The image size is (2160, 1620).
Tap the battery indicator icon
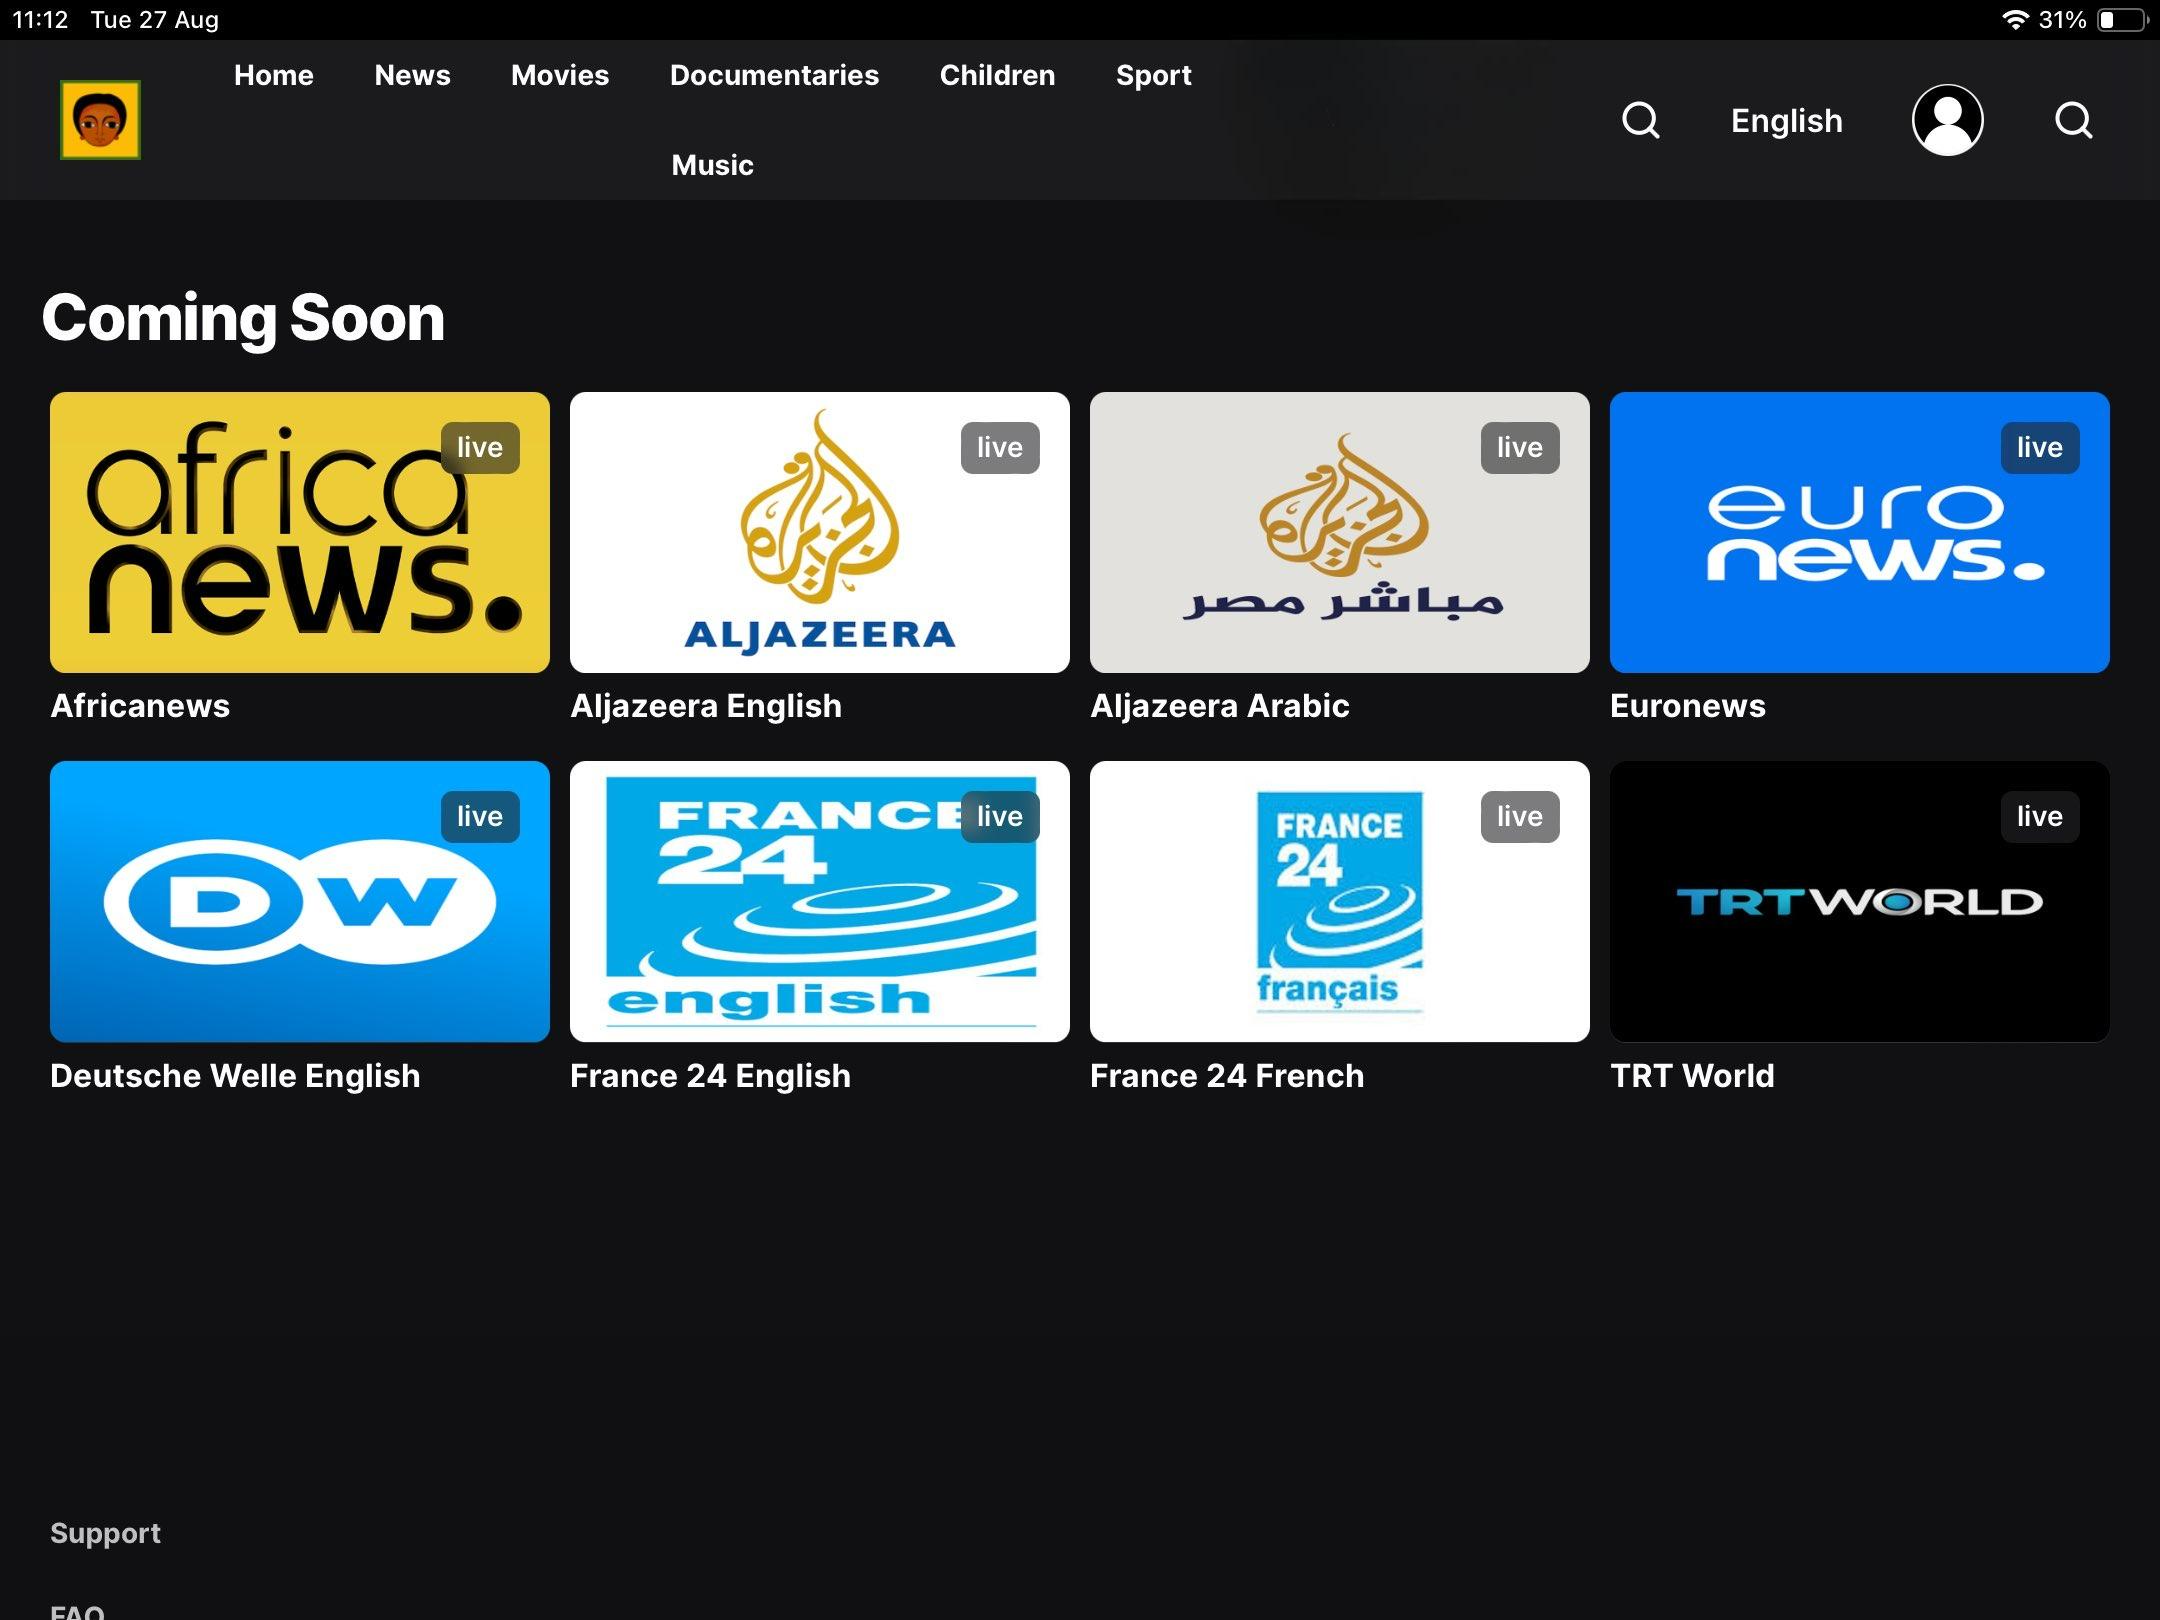2123,20
